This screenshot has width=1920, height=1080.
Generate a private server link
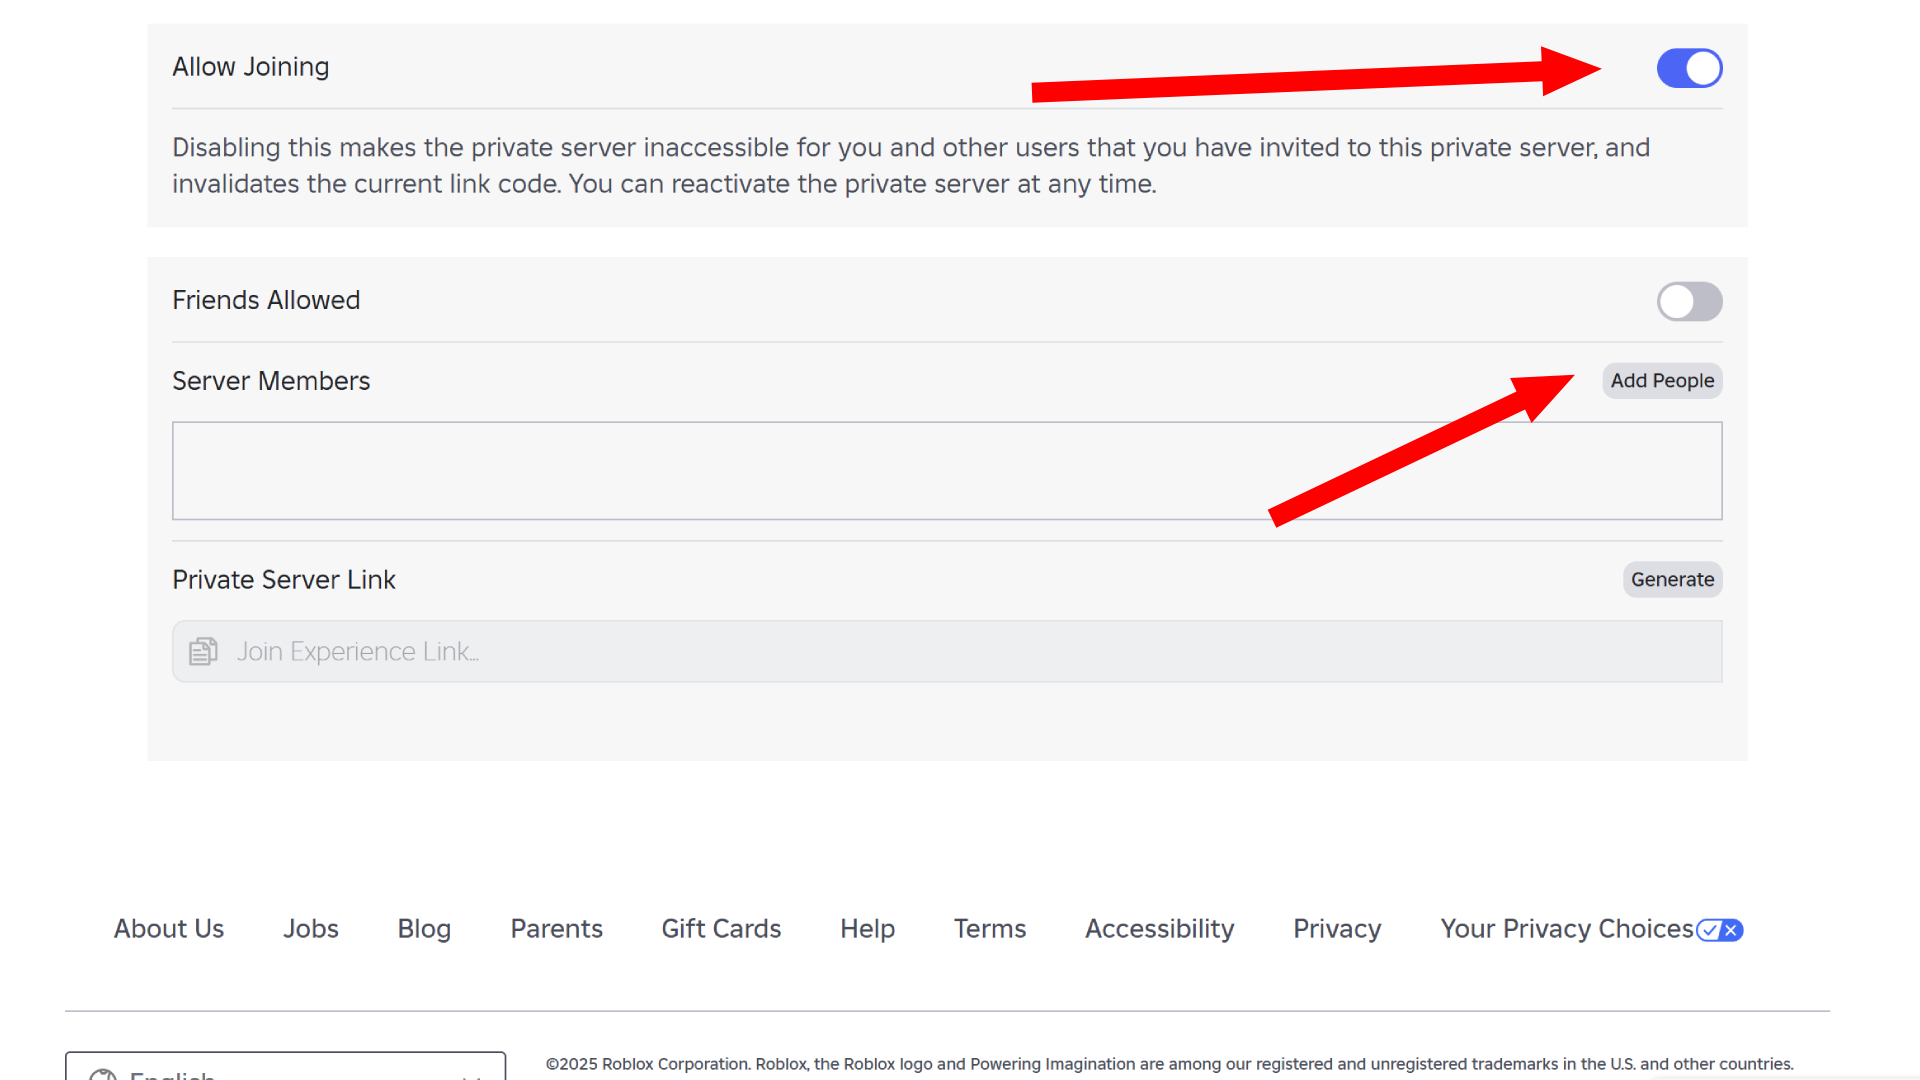pos(1672,579)
